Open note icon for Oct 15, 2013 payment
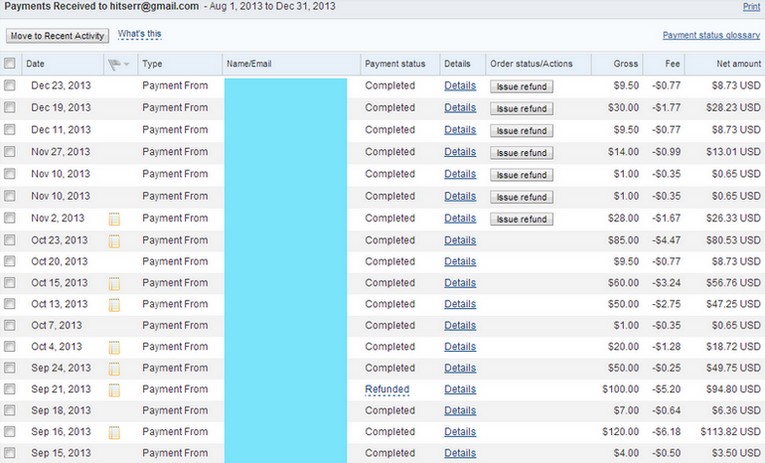The height and width of the screenshot is (463, 765). pyautogui.click(x=114, y=284)
